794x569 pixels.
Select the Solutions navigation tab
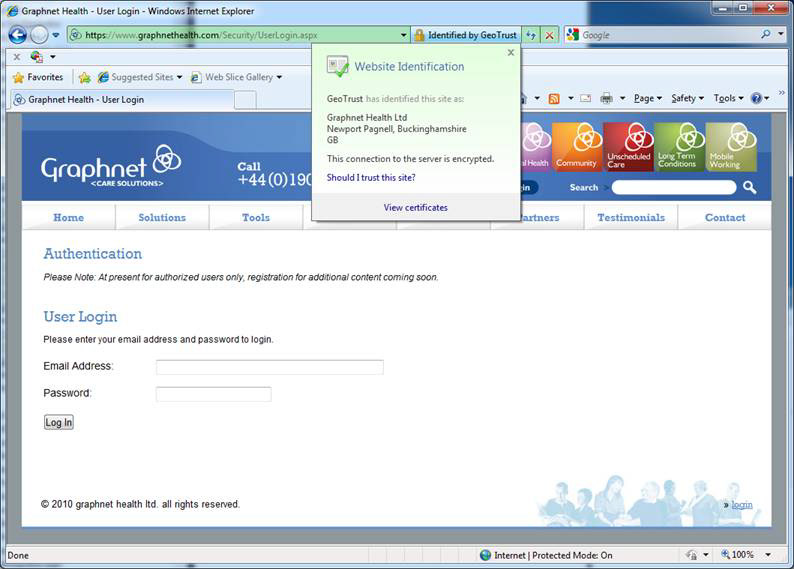162,217
